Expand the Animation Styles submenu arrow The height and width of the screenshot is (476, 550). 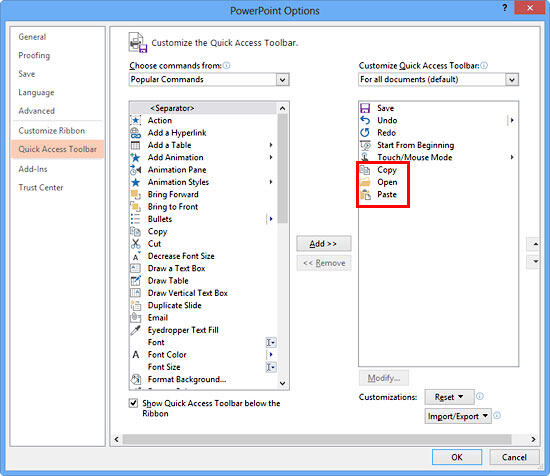point(271,182)
